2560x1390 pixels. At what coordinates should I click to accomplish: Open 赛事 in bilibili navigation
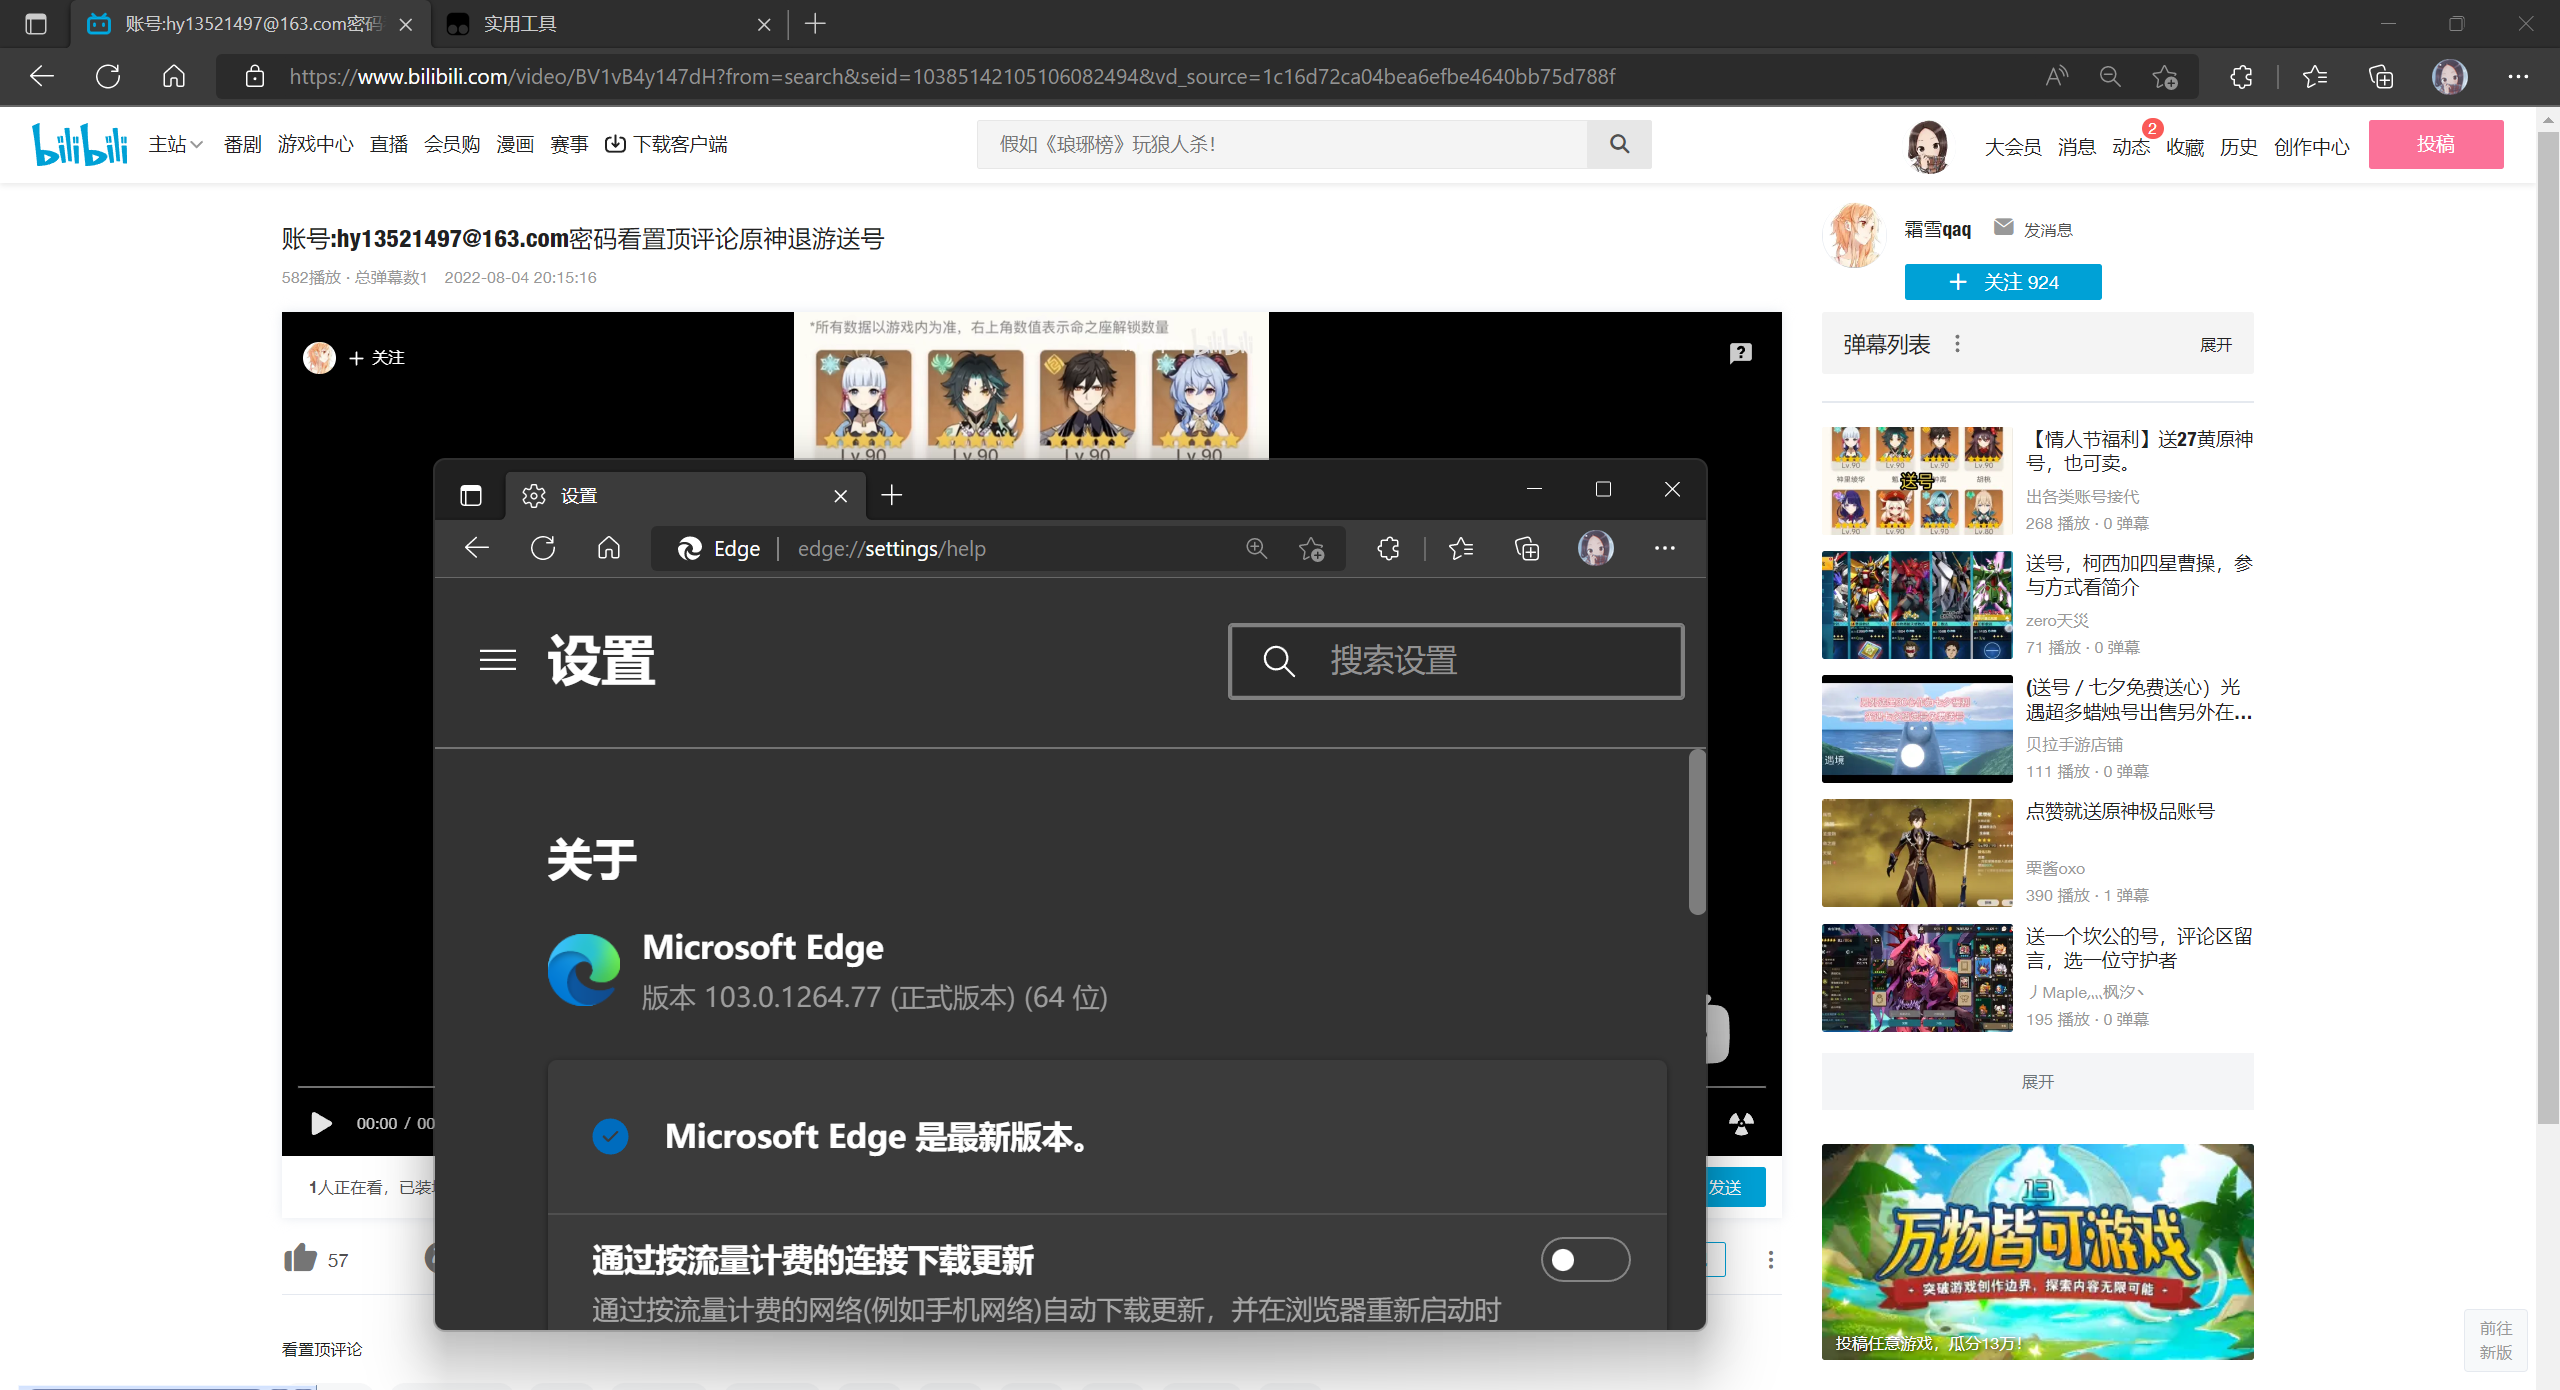point(569,145)
